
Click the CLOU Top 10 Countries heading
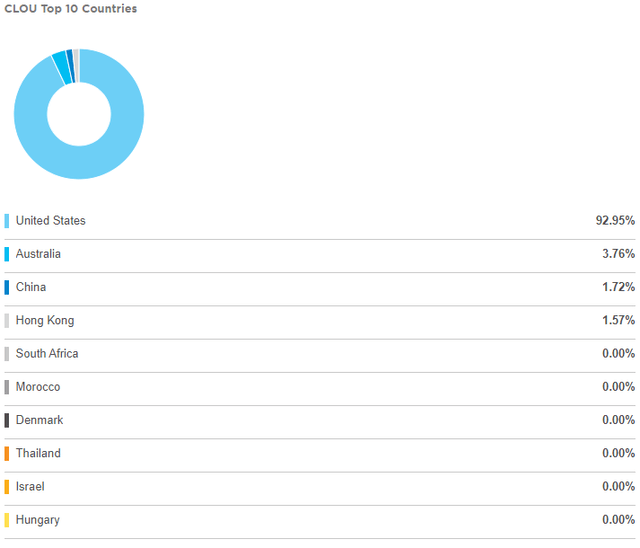coord(71,9)
